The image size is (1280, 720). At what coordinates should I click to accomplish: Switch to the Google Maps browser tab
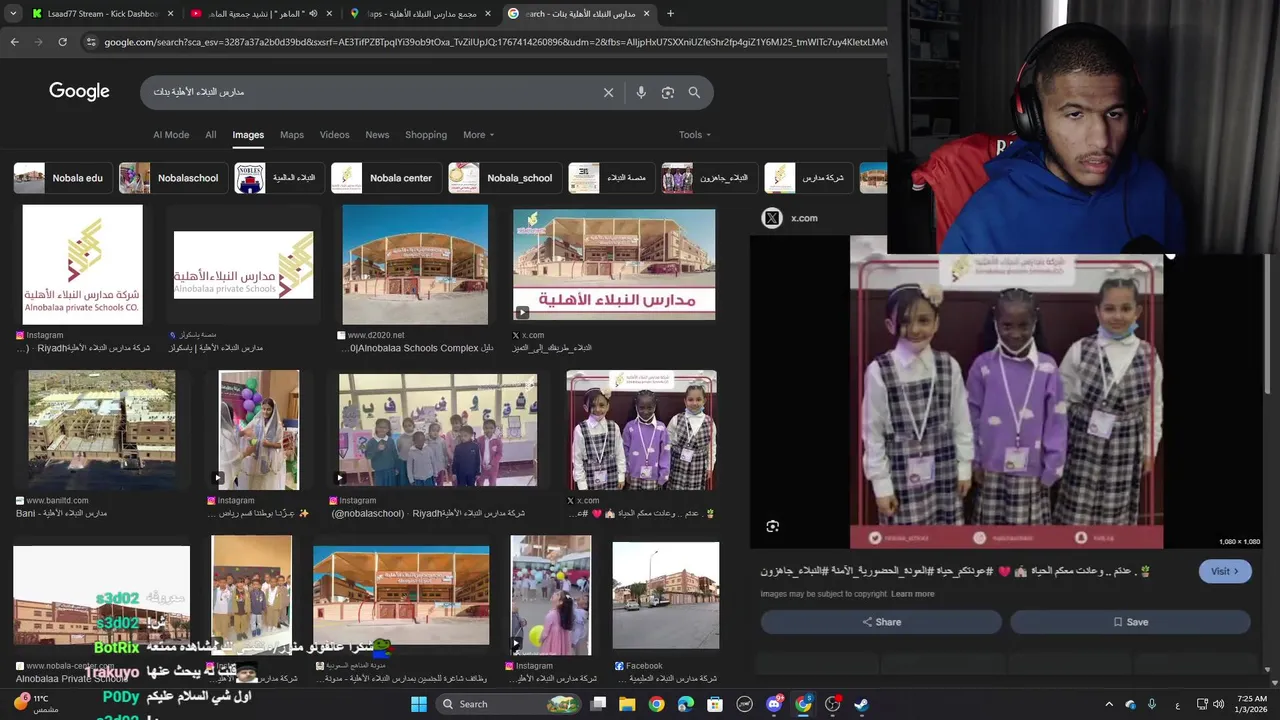420,13
